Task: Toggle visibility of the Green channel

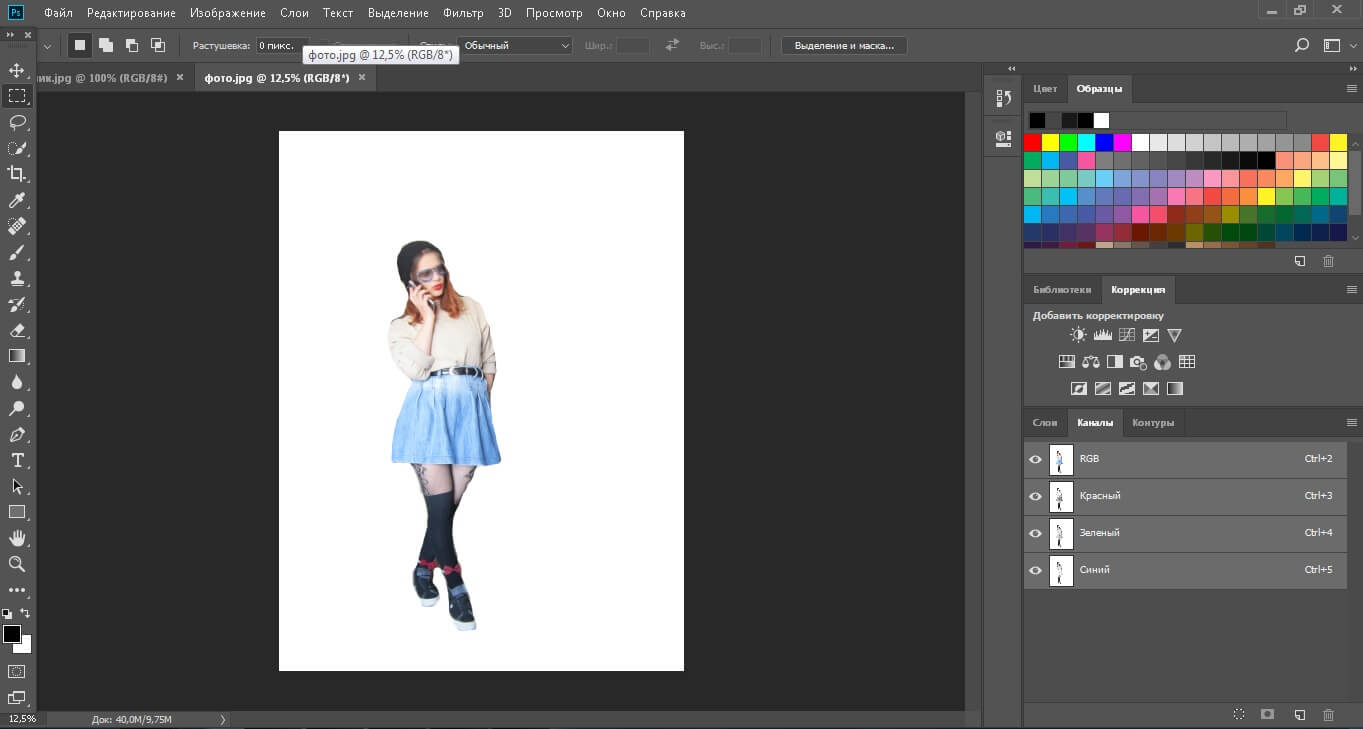Action: point(1035,533)
